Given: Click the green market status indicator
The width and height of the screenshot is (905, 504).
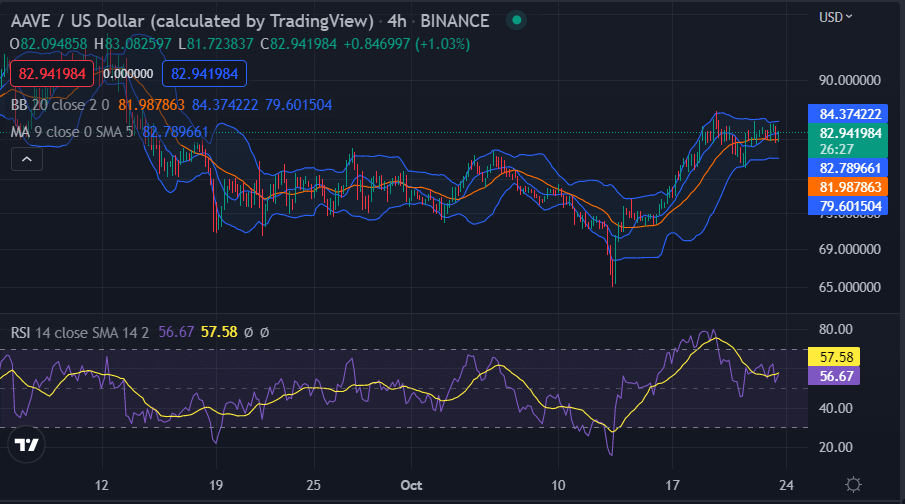Looking at the screenshot, I should point(517,20).
